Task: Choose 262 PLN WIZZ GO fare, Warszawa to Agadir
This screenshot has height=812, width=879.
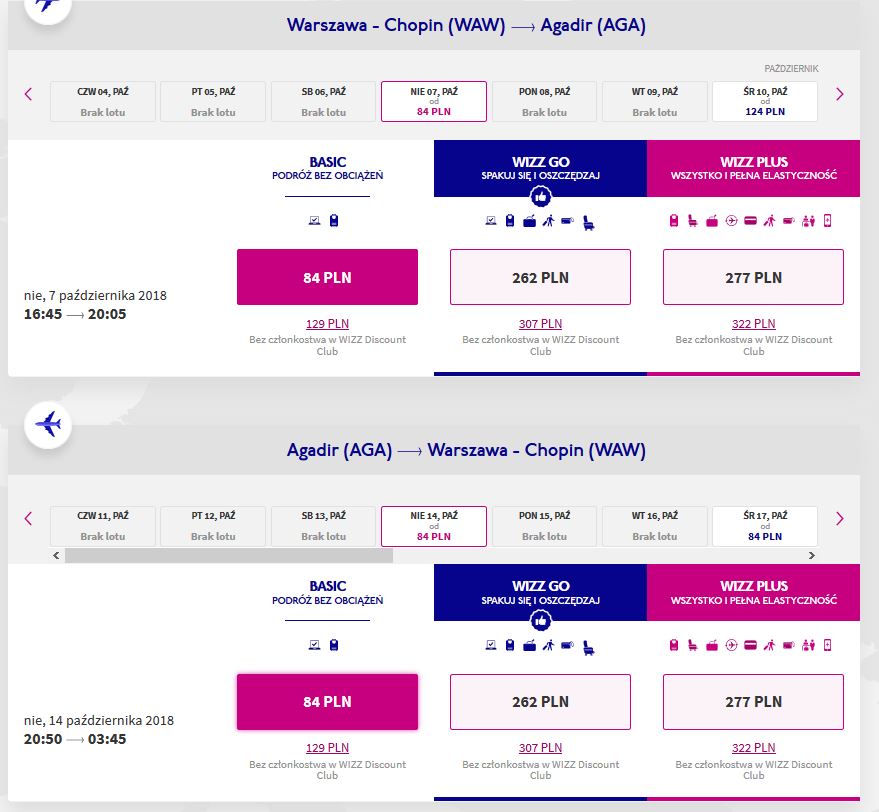Action: 540,277
